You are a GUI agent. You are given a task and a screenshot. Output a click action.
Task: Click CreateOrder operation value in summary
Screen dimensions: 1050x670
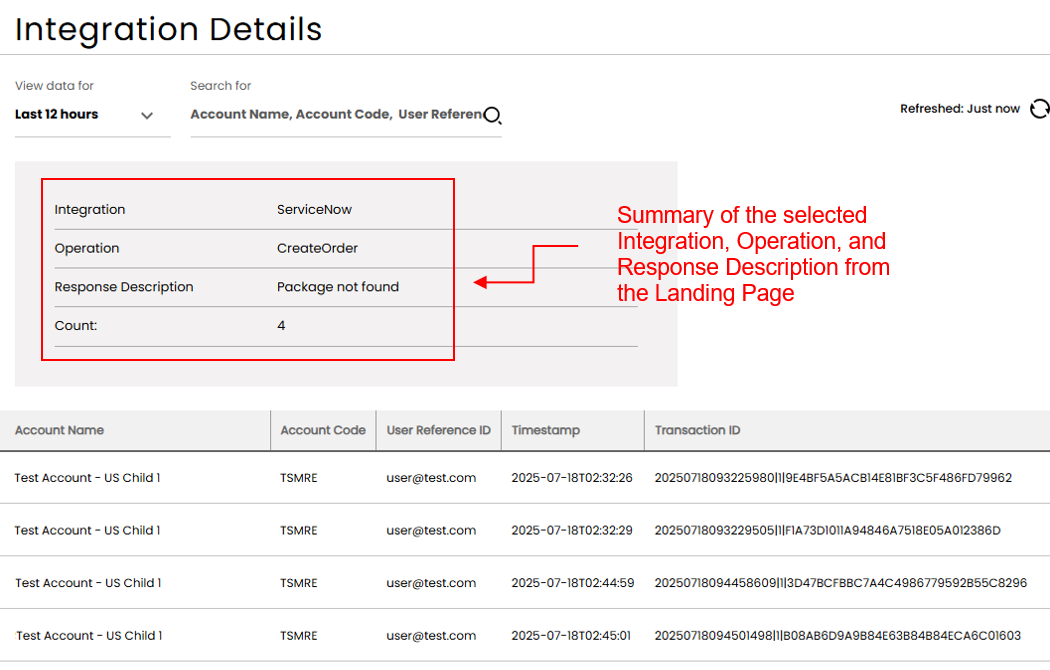point(317,248)
